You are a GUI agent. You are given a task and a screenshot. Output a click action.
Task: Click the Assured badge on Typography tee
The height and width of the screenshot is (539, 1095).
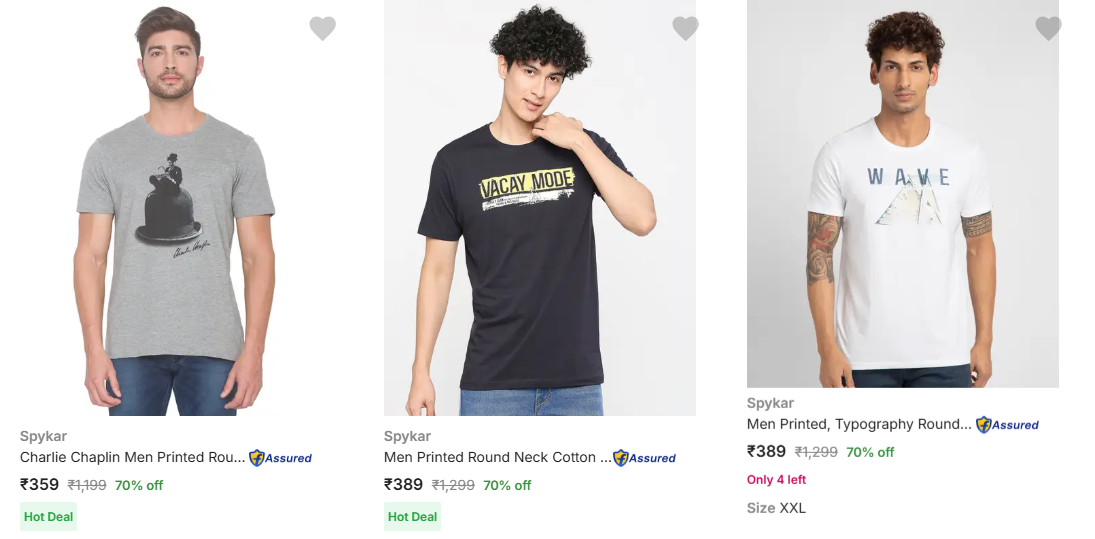(x=1008, y=425)
